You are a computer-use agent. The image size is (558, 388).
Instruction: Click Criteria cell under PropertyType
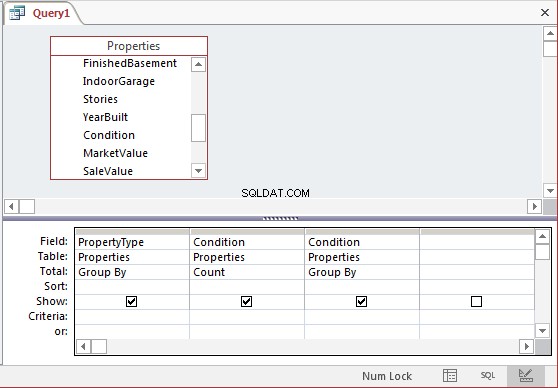[132, 317]
